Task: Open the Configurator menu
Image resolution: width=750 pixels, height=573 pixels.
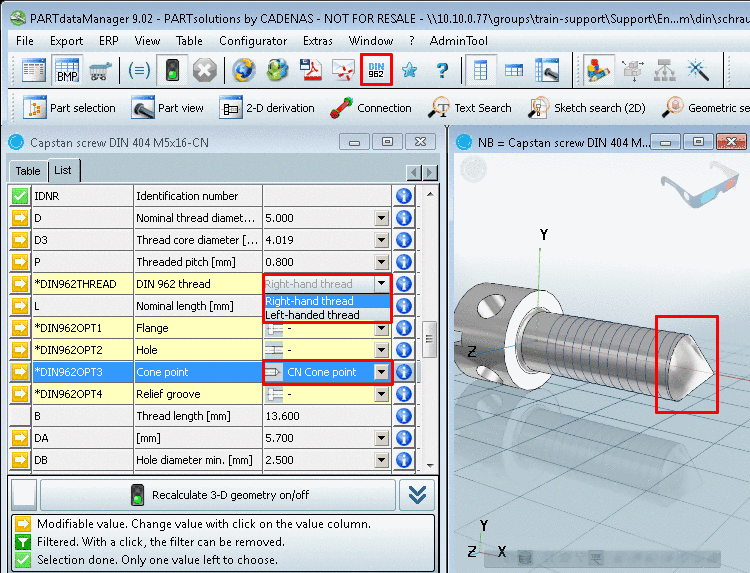Action: tap(253, 41)
